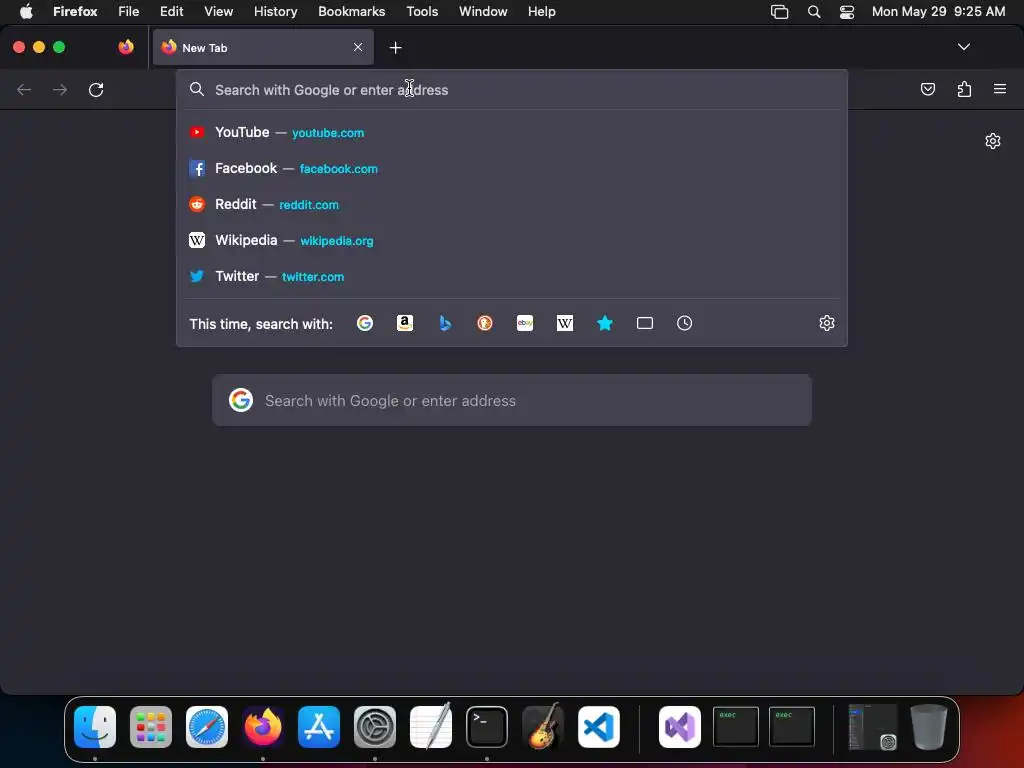Click the new tab page Google search box
Screen dimensions: 1024x768
point(512,400)
